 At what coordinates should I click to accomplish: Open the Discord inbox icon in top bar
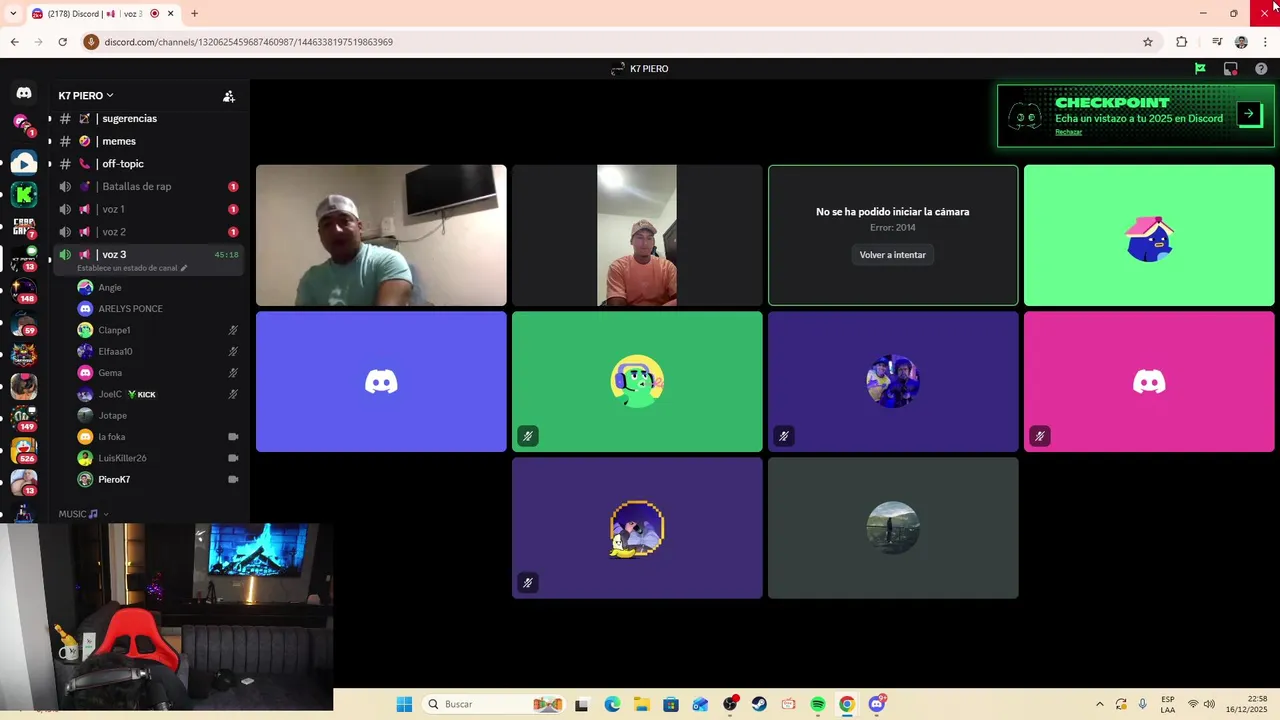click(1231, 69)
